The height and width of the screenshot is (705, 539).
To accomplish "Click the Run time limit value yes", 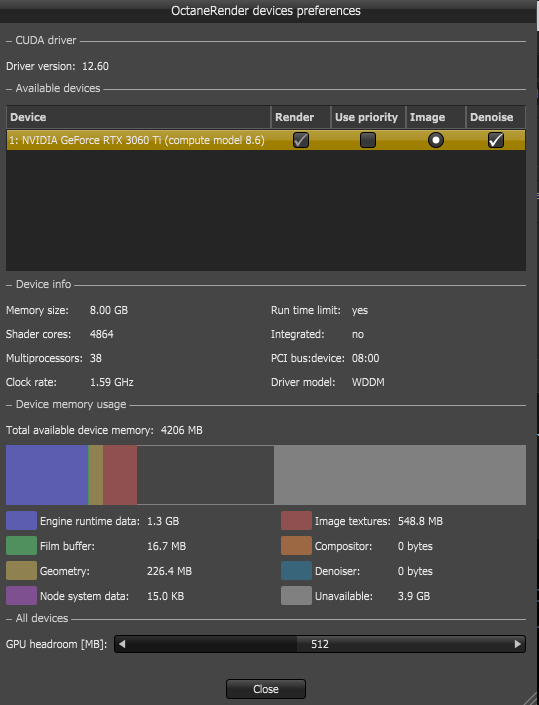I will point(360,310).
